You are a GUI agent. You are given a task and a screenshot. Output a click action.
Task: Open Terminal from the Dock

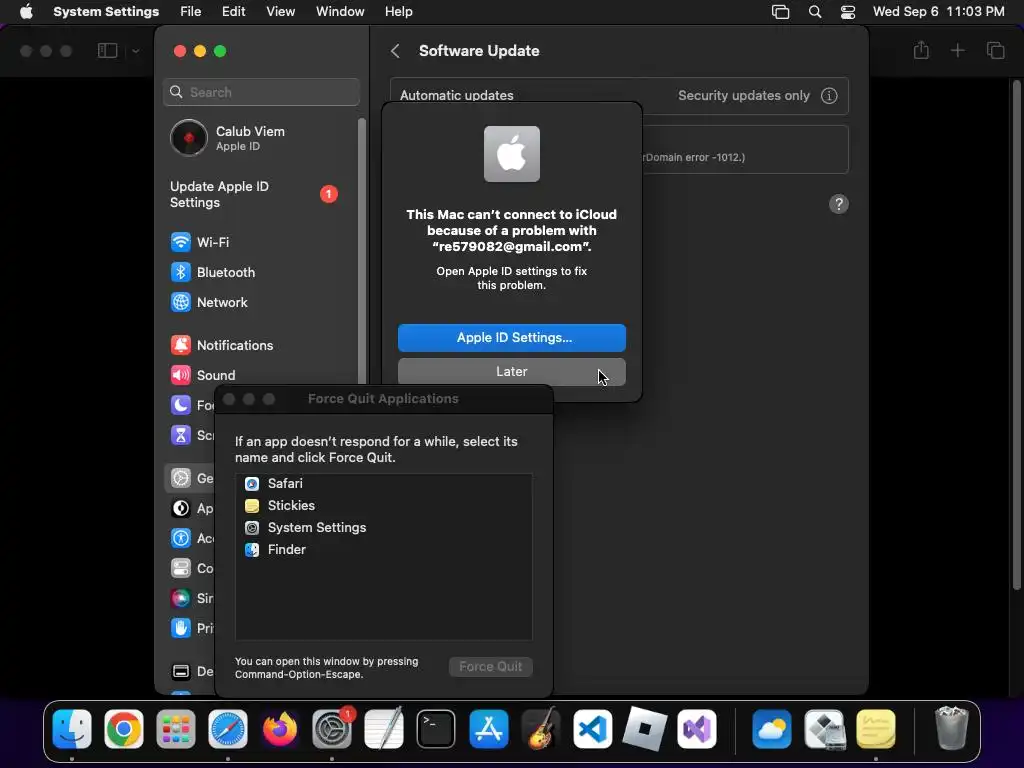click(x=436, y=729)
